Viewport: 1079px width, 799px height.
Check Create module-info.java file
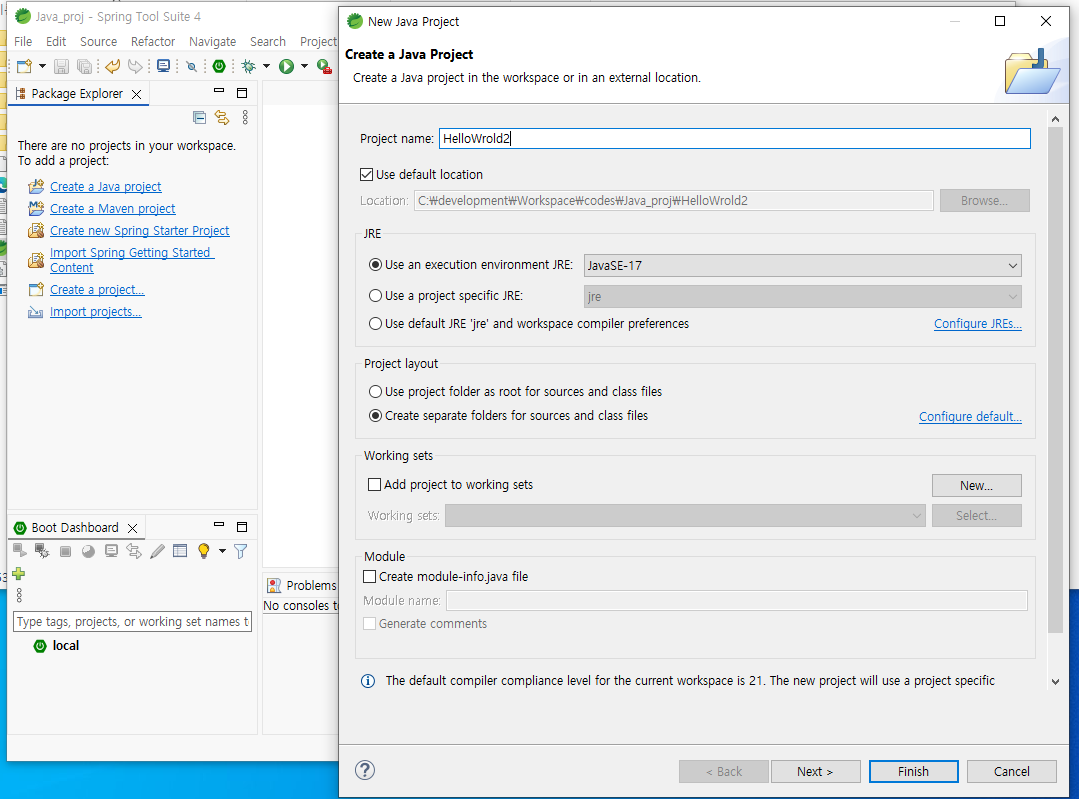click(x=370, y=577)
